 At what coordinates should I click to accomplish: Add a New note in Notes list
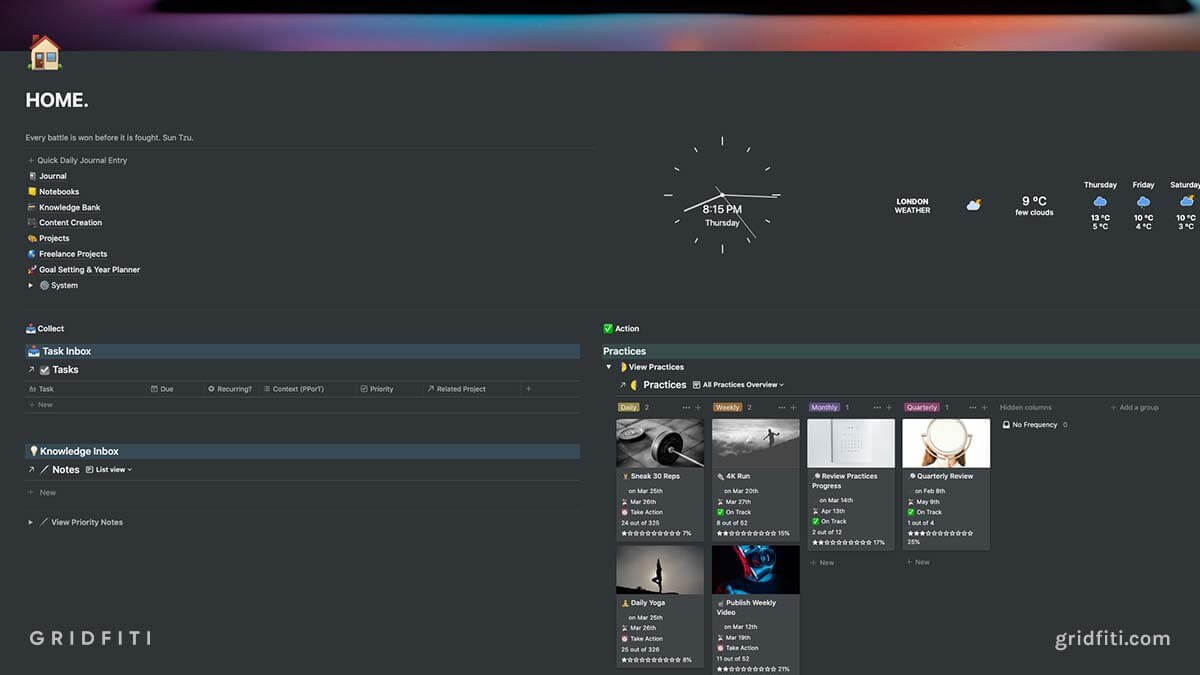pos(43,492)
